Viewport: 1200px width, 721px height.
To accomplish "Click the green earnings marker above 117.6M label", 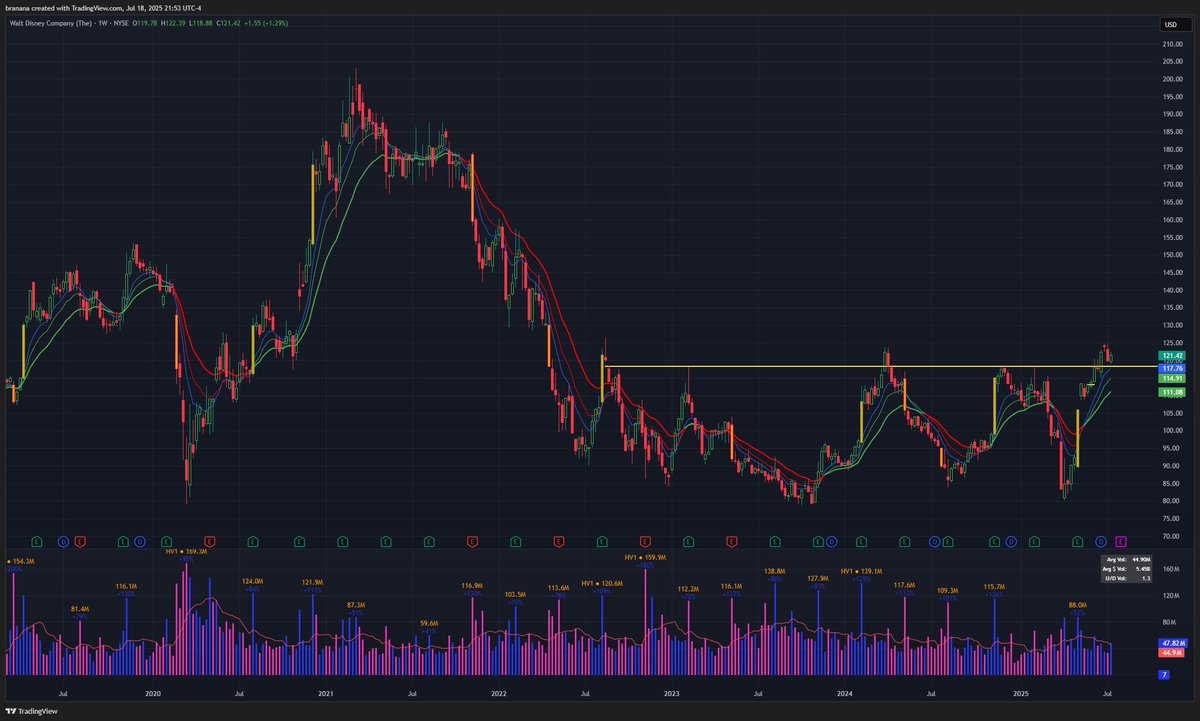I will coord(905,541).
